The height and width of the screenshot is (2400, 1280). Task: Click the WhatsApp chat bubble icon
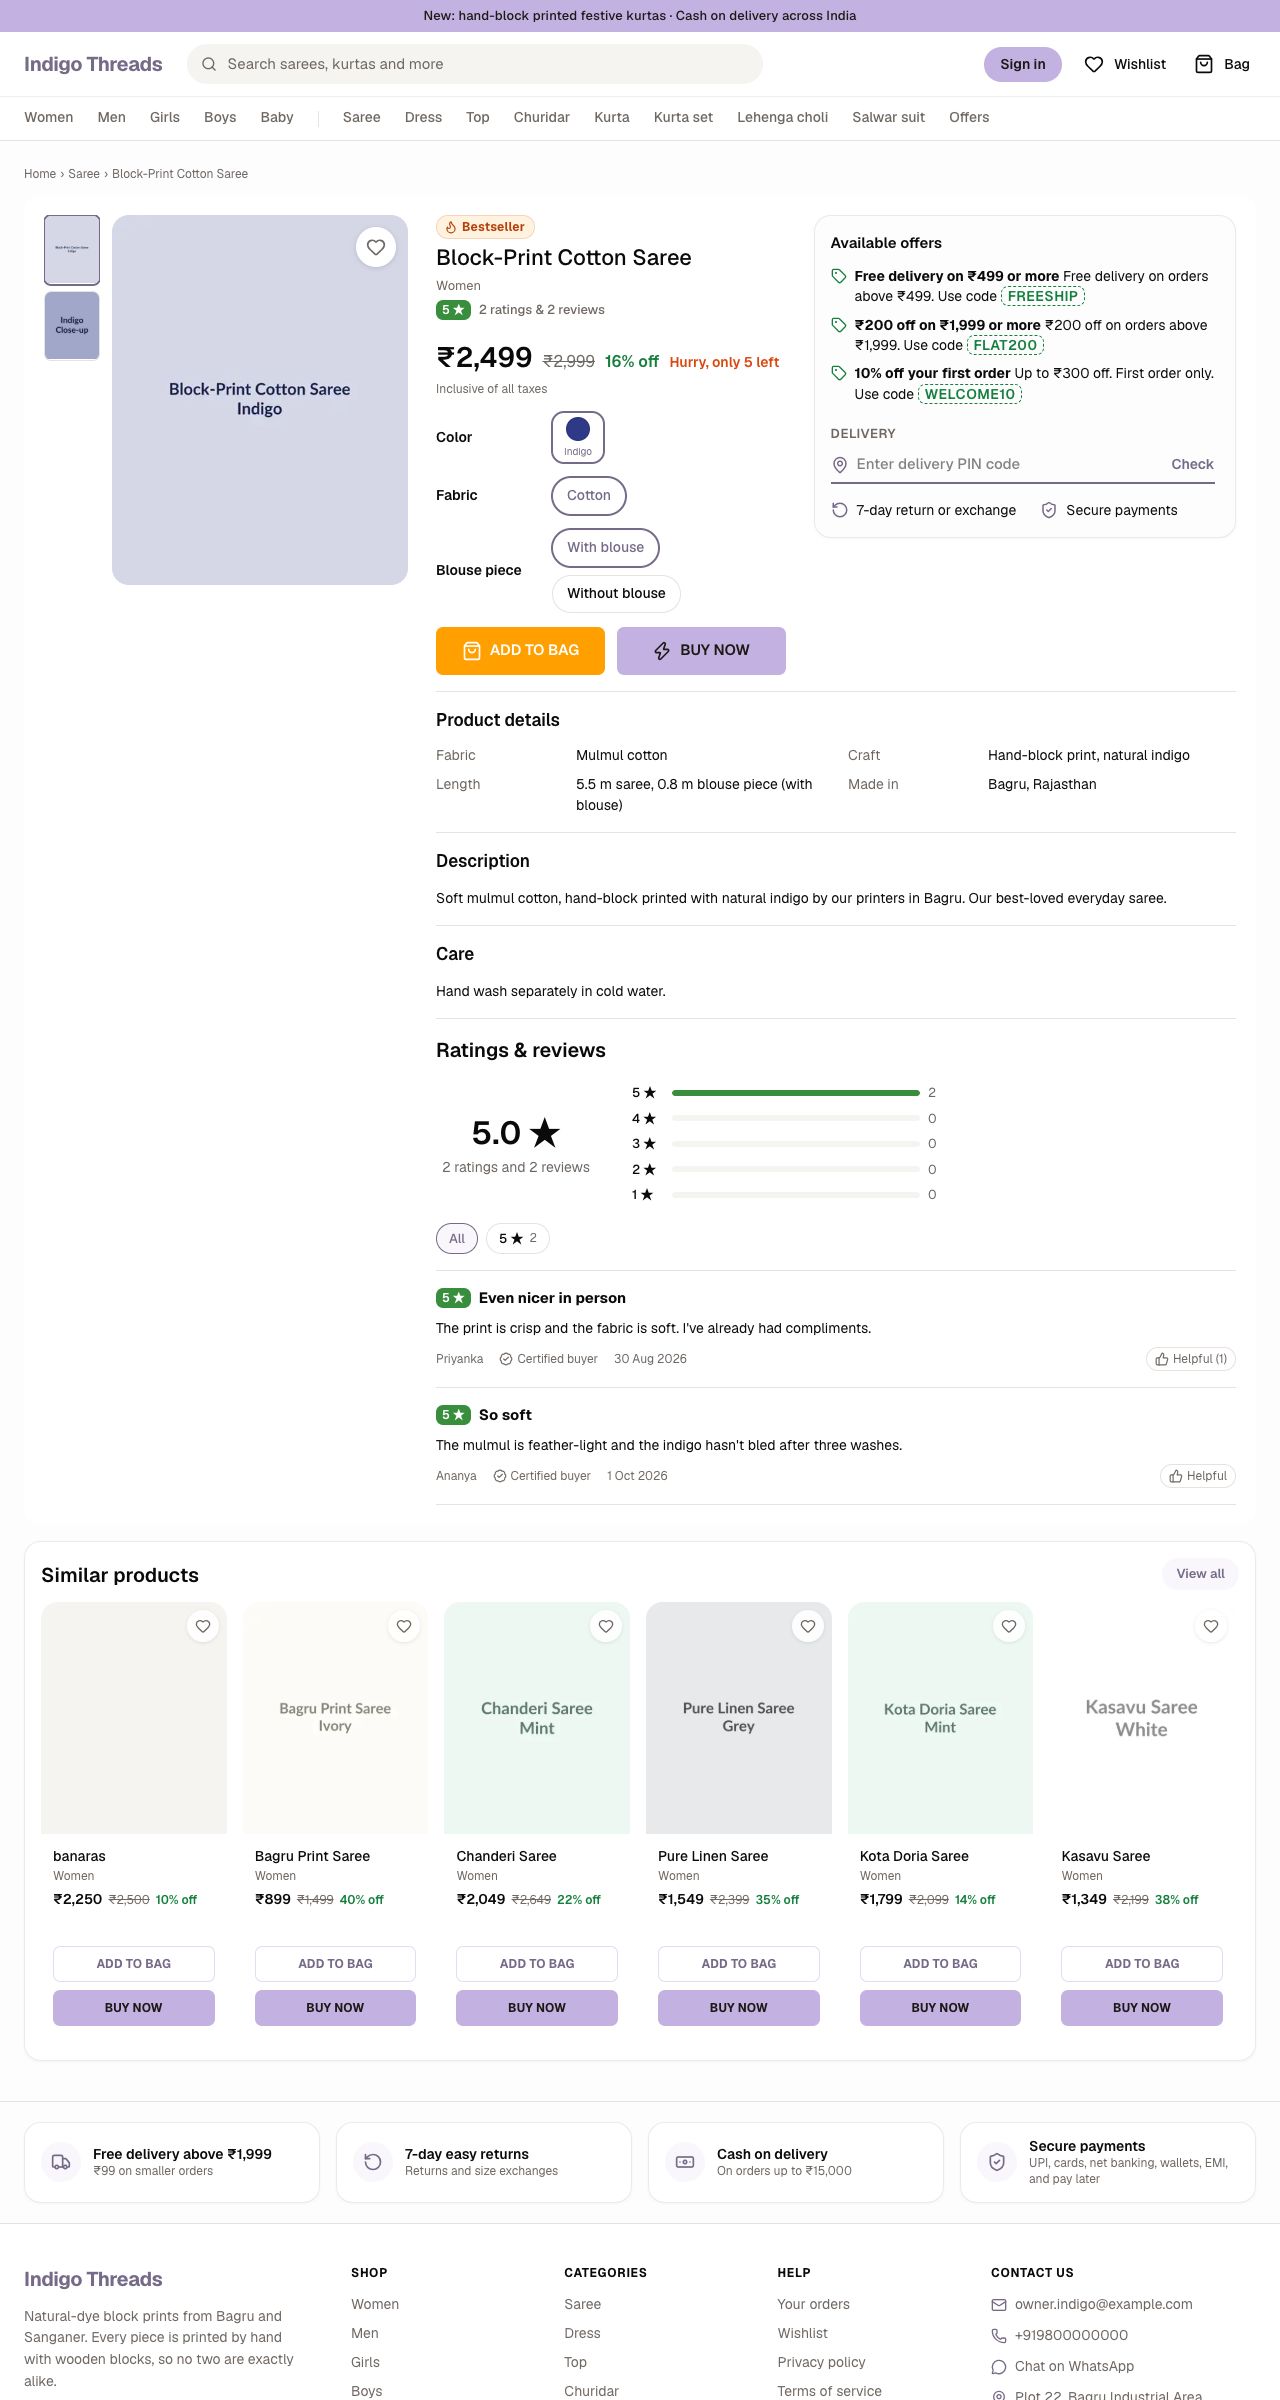tap(999, 2366)
